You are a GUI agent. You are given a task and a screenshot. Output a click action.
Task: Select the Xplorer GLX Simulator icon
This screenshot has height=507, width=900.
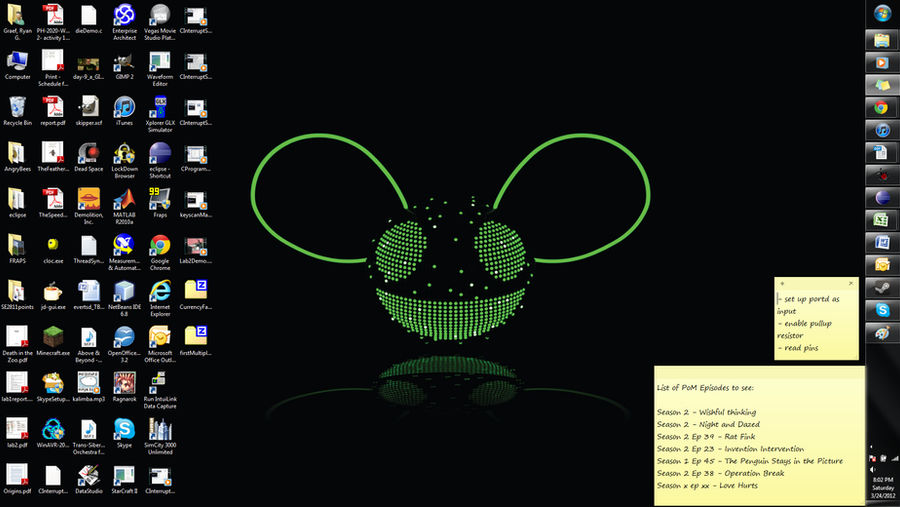(x=160, y=114)
